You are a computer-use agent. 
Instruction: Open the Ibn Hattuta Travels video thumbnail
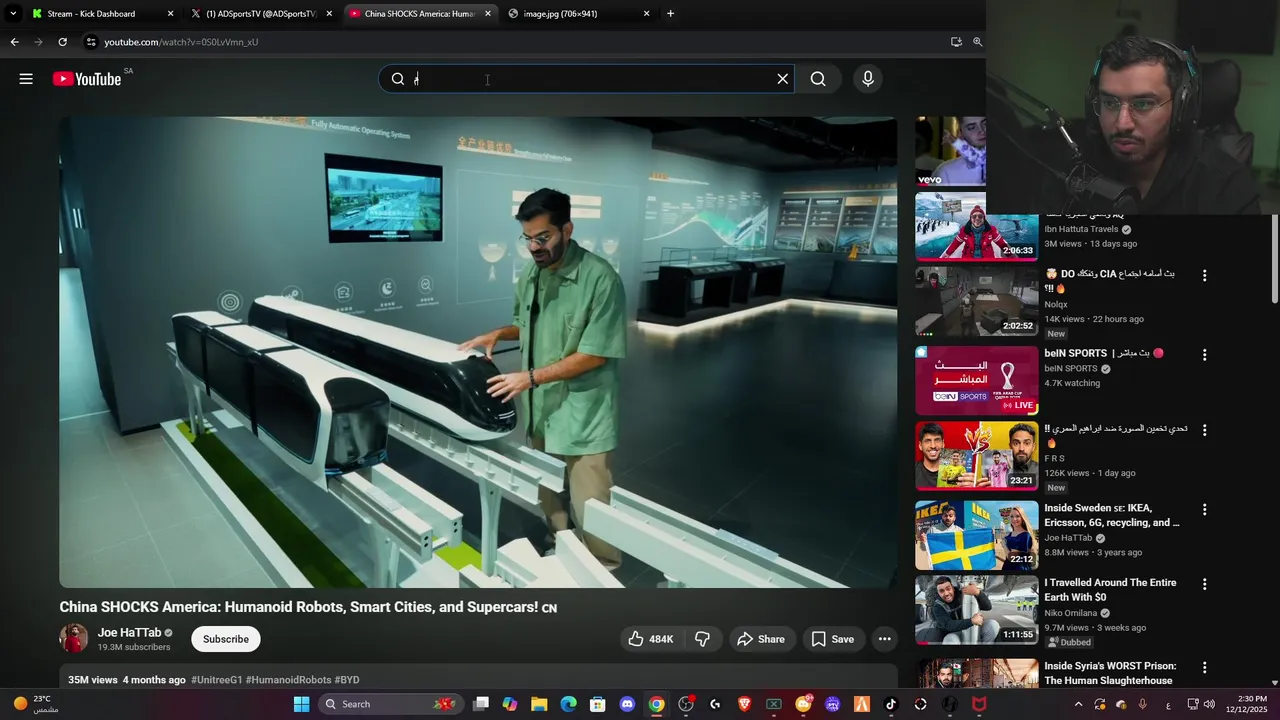(976, 227)
